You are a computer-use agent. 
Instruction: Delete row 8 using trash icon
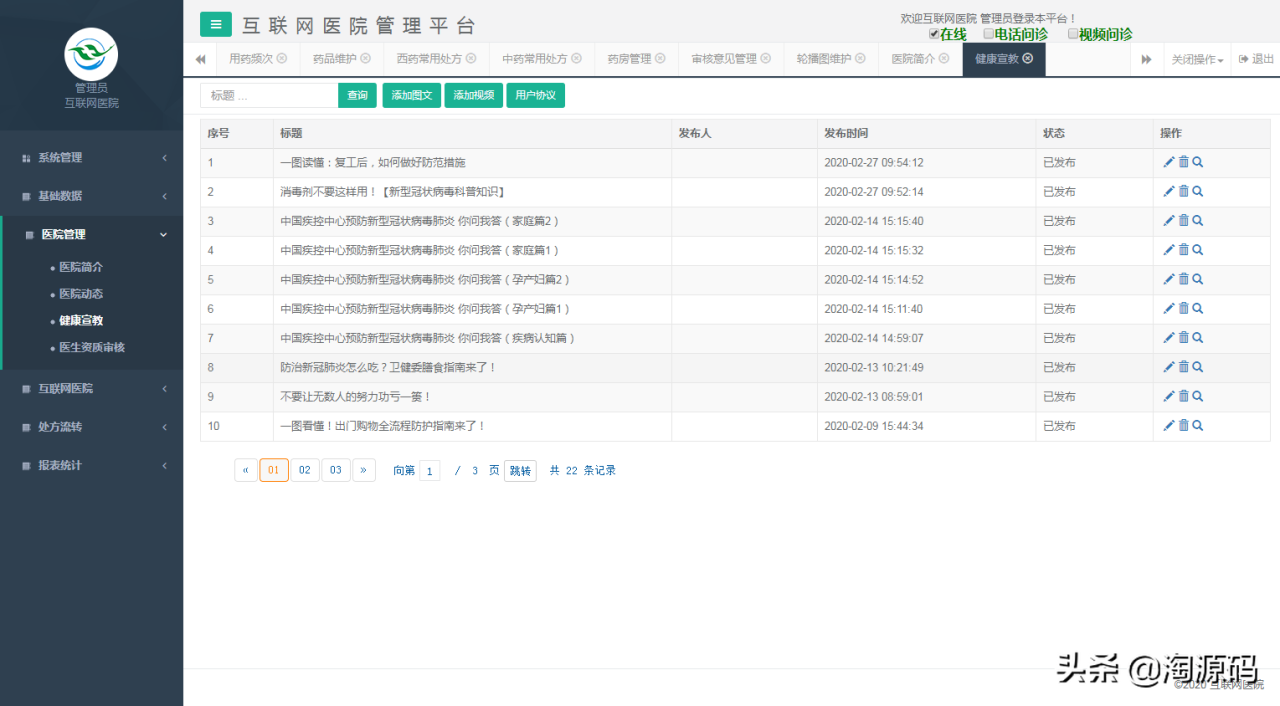click(1184, 367)
